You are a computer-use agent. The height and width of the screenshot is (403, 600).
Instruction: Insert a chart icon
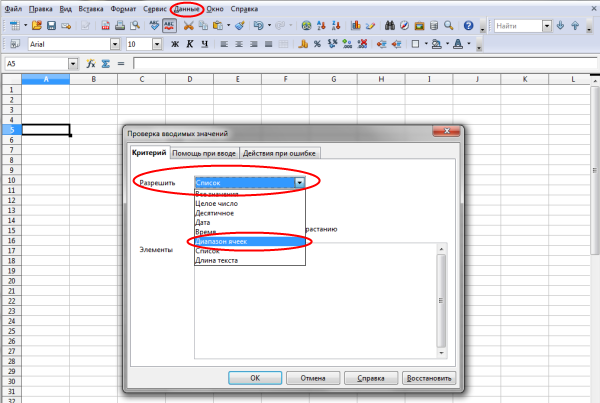coord(355,26)
